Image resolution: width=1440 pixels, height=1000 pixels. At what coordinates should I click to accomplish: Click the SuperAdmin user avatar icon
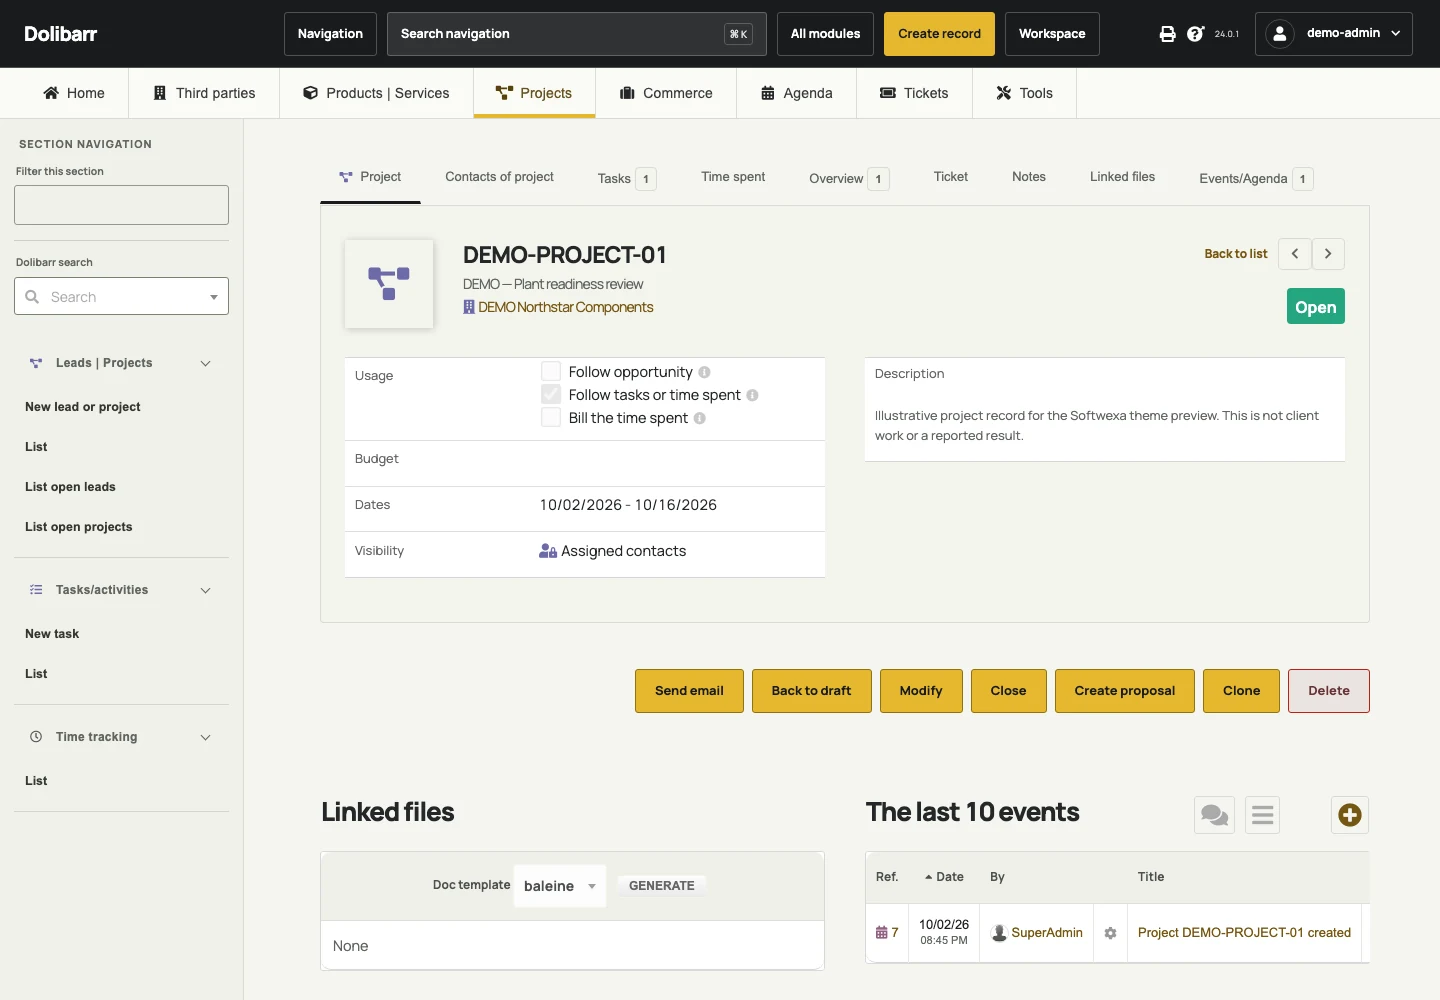[998, 933]
